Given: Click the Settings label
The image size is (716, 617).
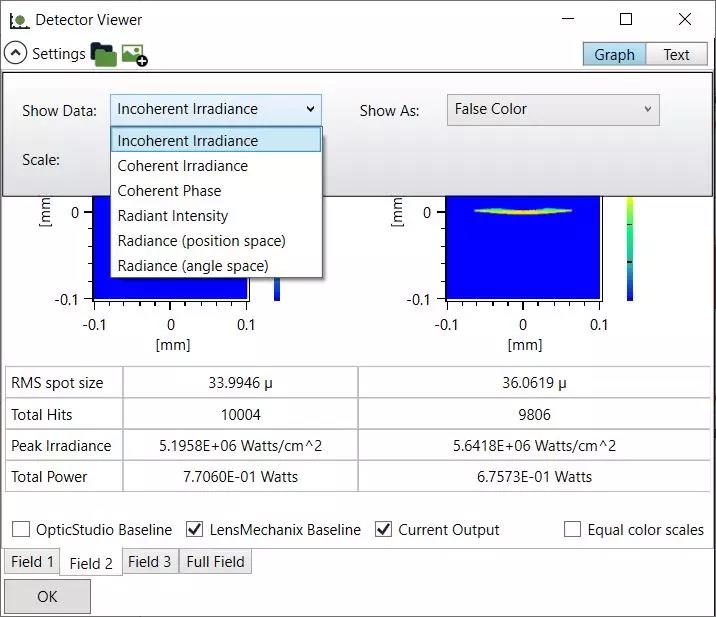Looking at the screenshot, I should (58, 53).
